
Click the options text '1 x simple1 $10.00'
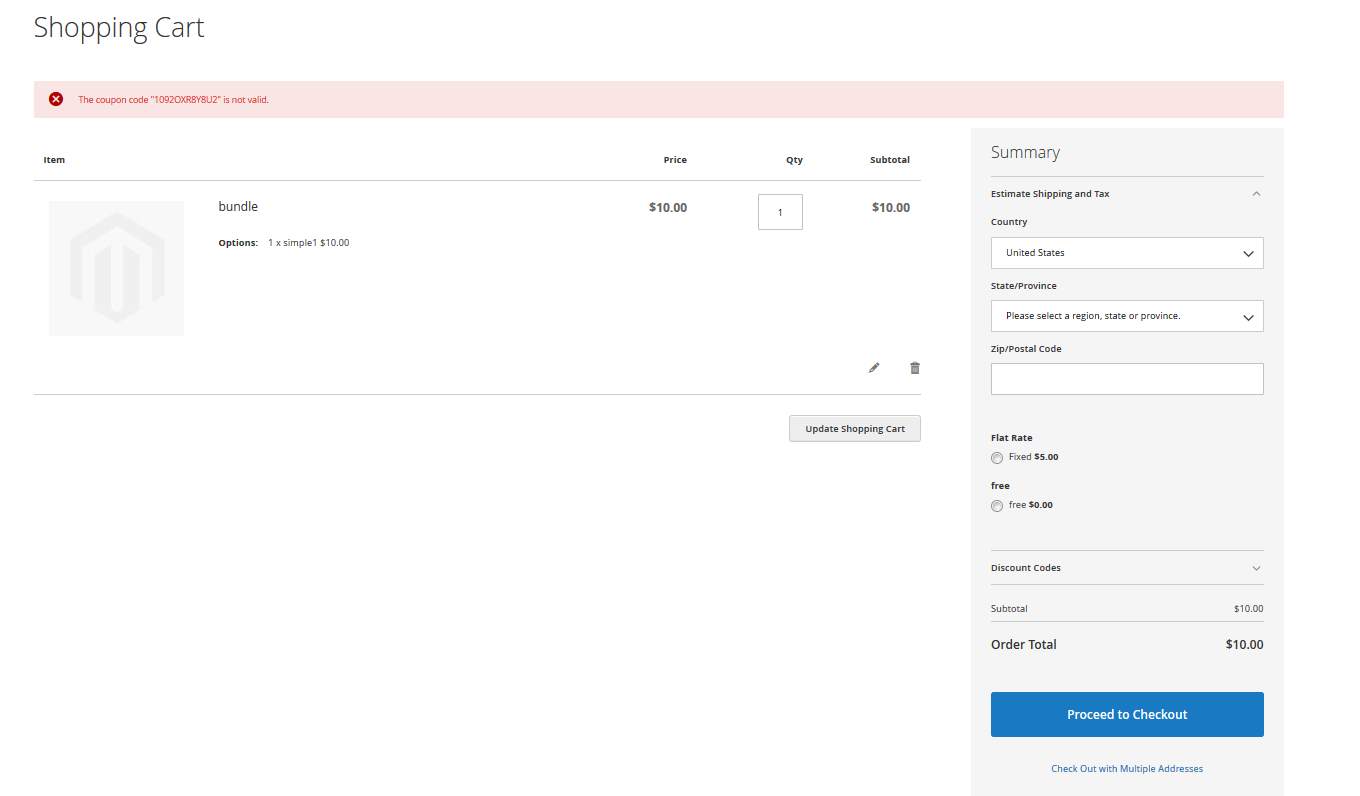(308, 243)
